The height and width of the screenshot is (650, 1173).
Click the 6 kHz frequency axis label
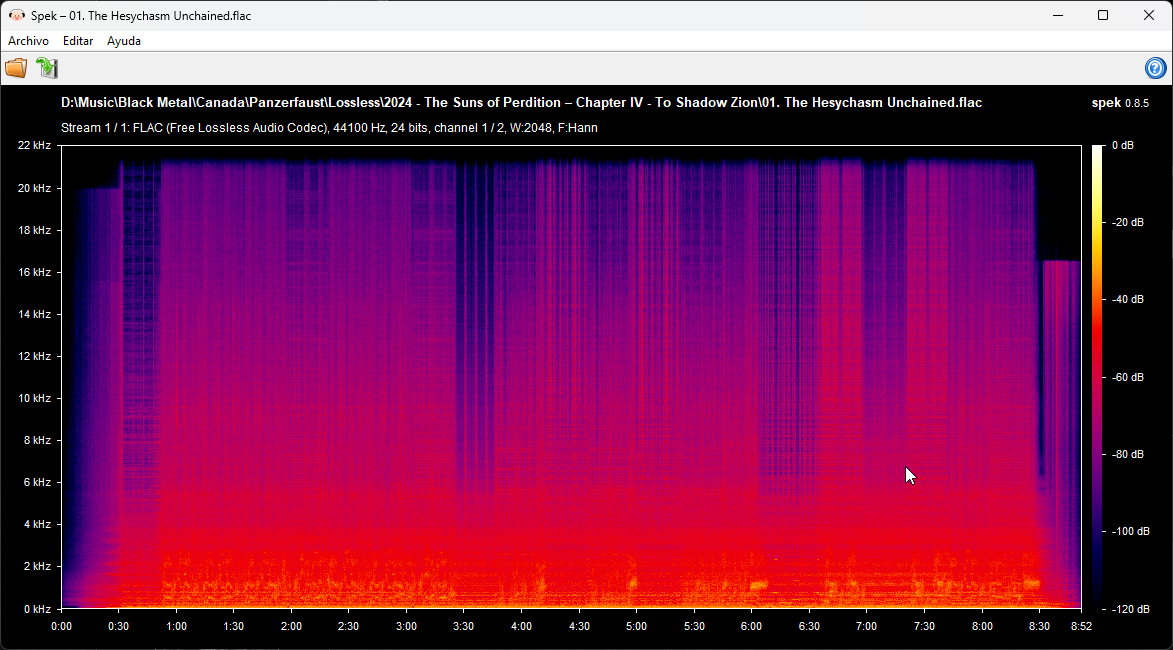click(x=37, y=482)
